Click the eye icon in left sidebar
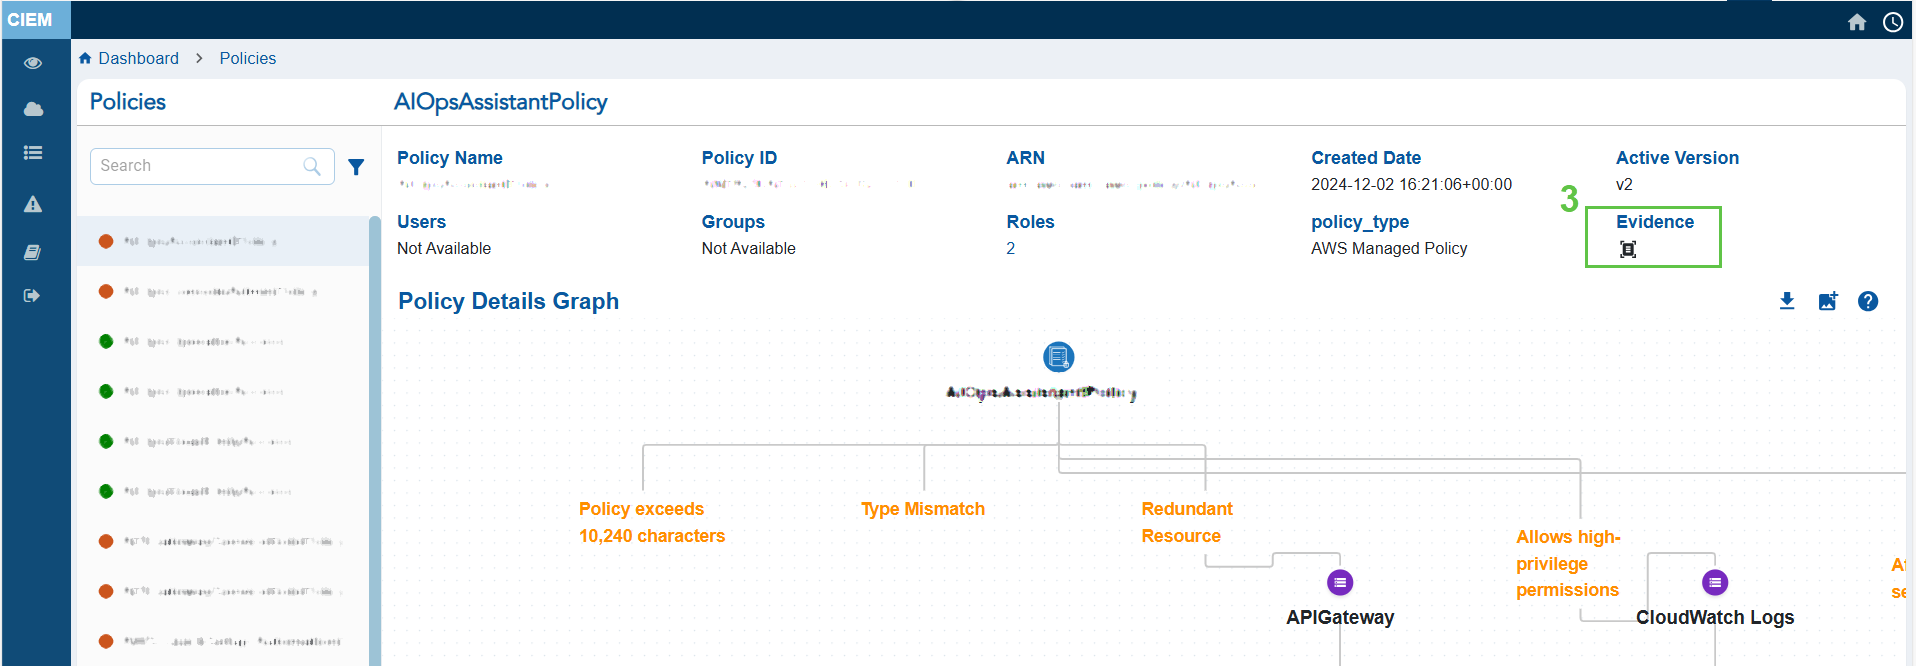The width and height of the screenshot is (1916, 666). click(x=33, y=63)
